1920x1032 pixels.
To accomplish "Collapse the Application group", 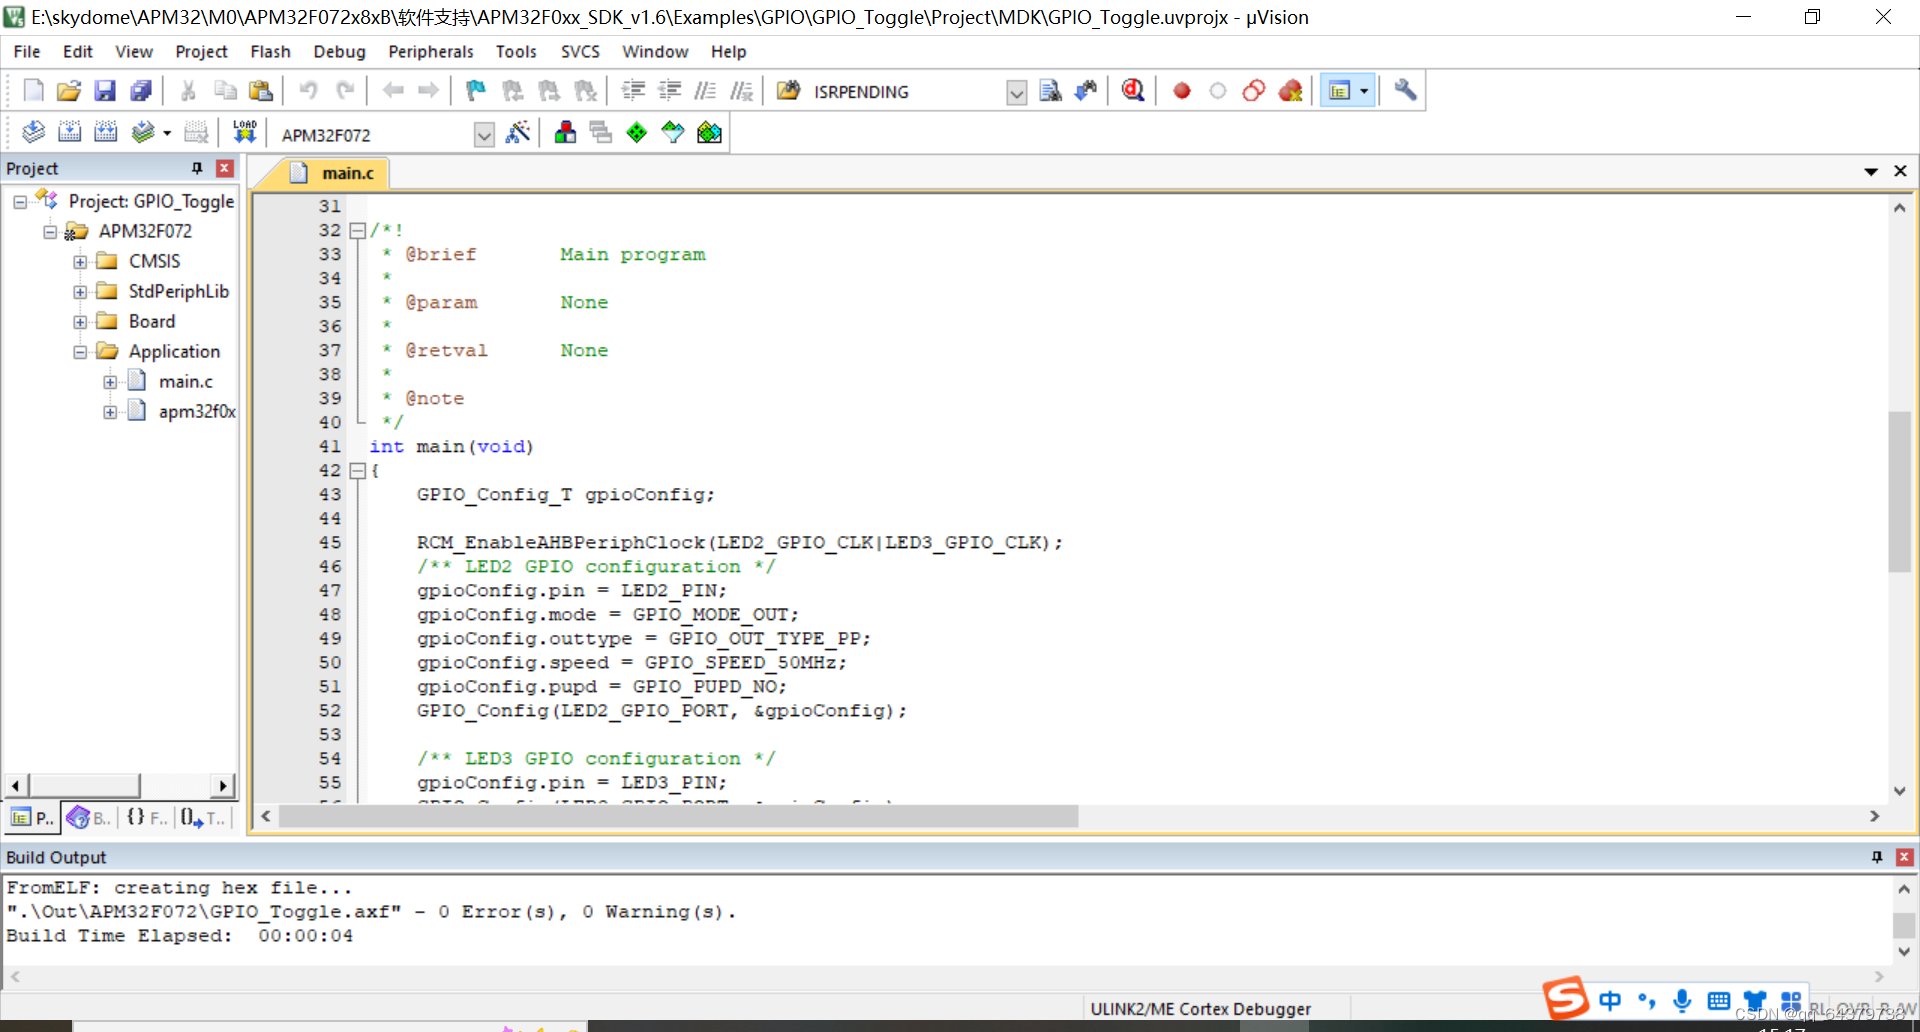I will point(80,352).
